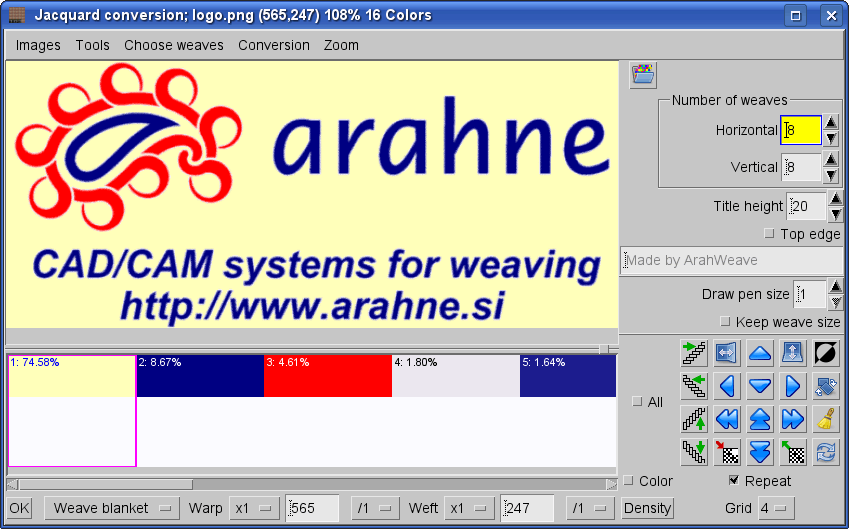Image resolution: width=849 pixels, height=529 pixels.
Task: Uncheck the Repeat checkbox
Action: click(x=734, y=480)
